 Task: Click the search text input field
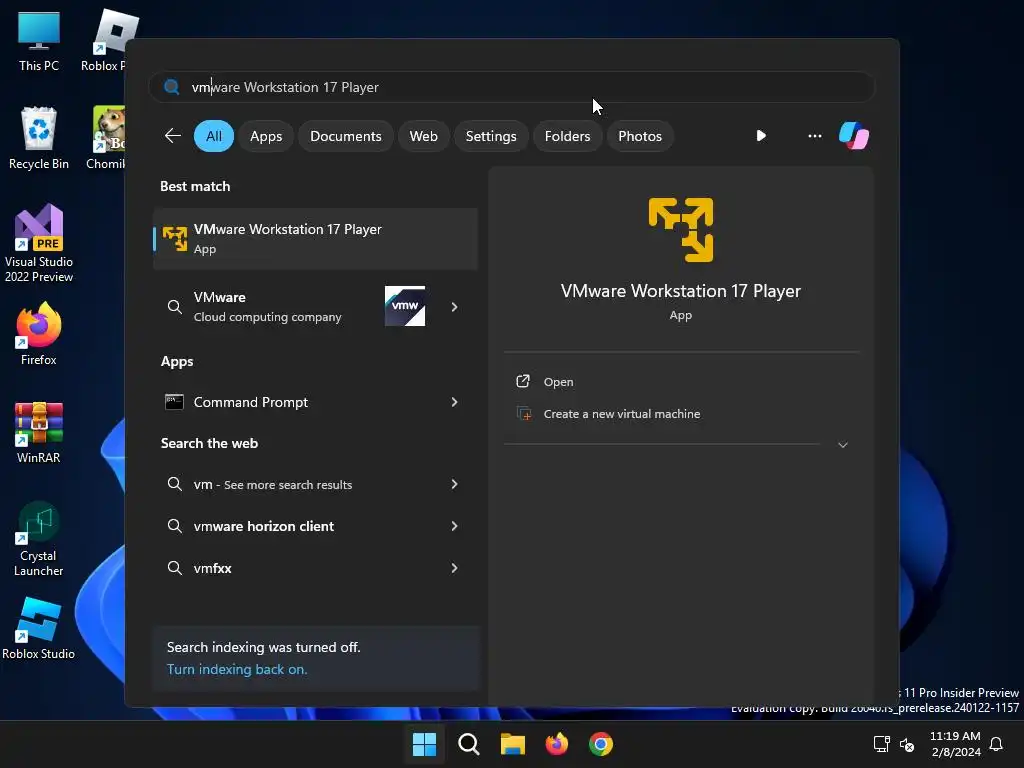coord(511,87)
